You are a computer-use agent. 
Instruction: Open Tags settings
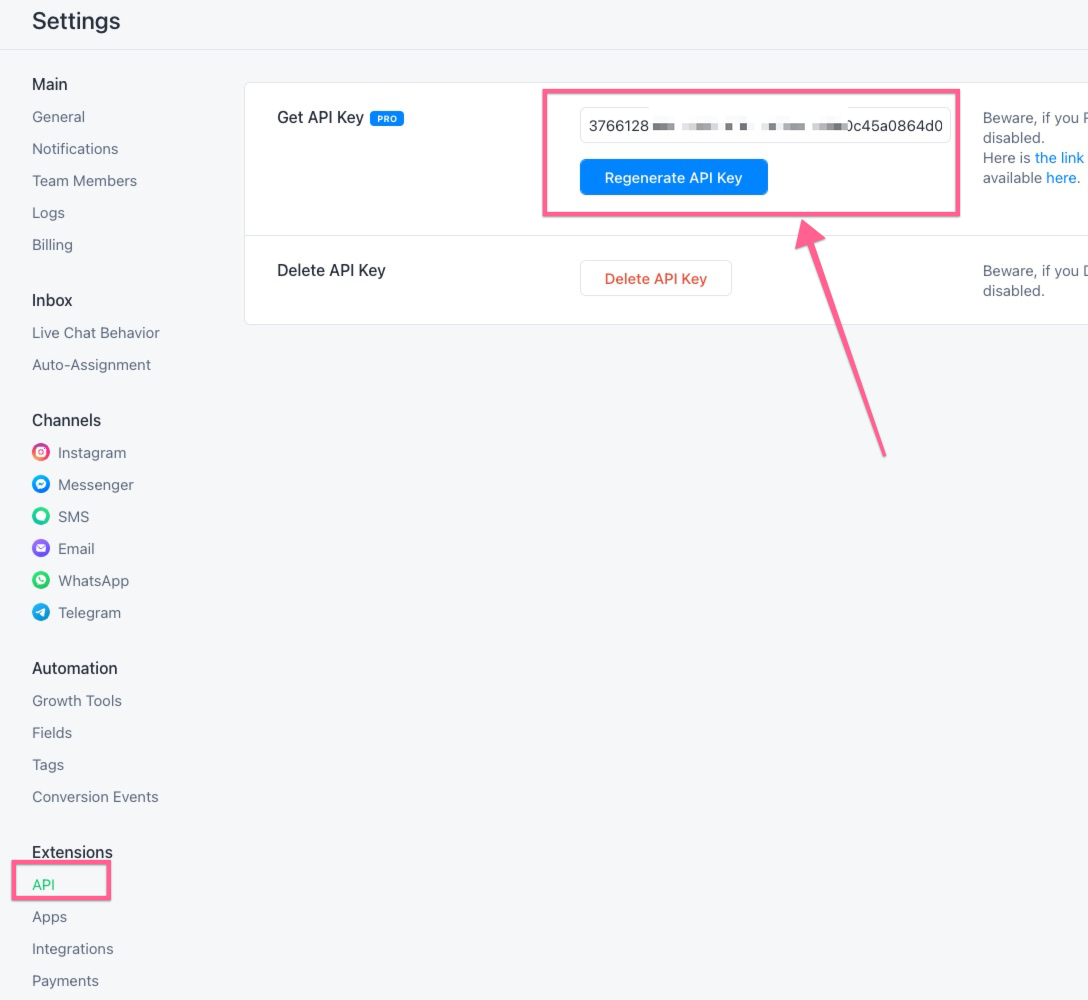pos(48,765)
